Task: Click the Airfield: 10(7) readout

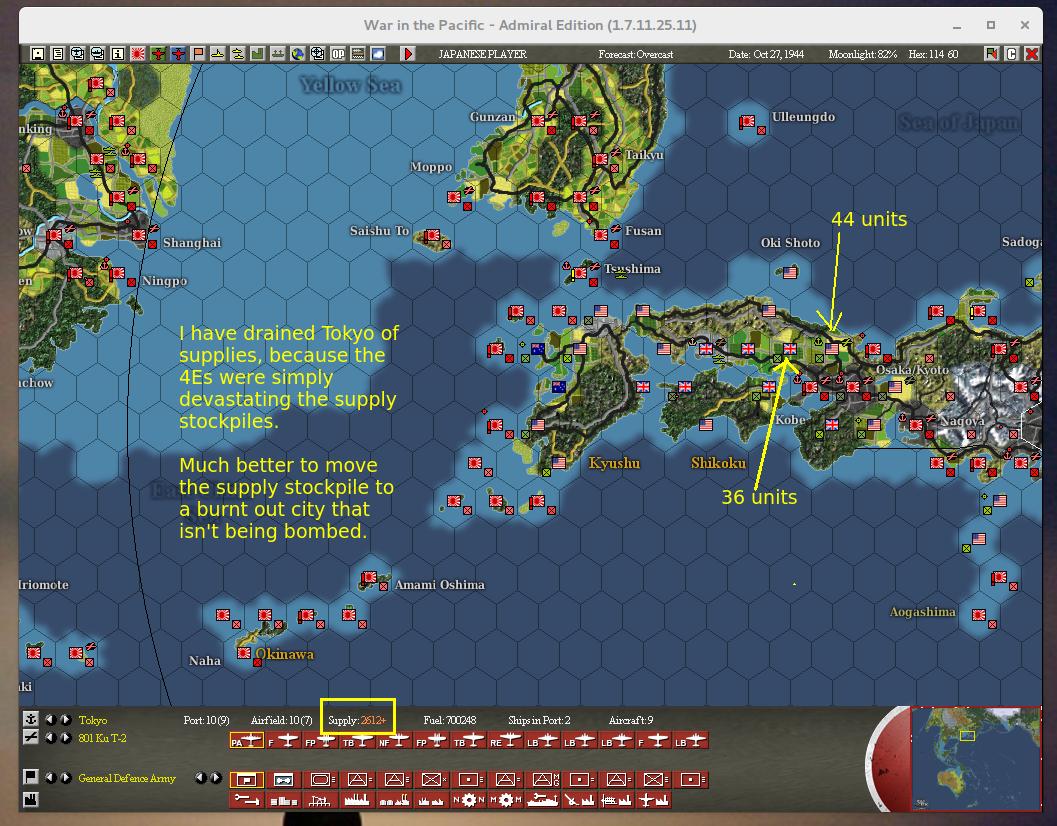Action: tap(282, 720)
